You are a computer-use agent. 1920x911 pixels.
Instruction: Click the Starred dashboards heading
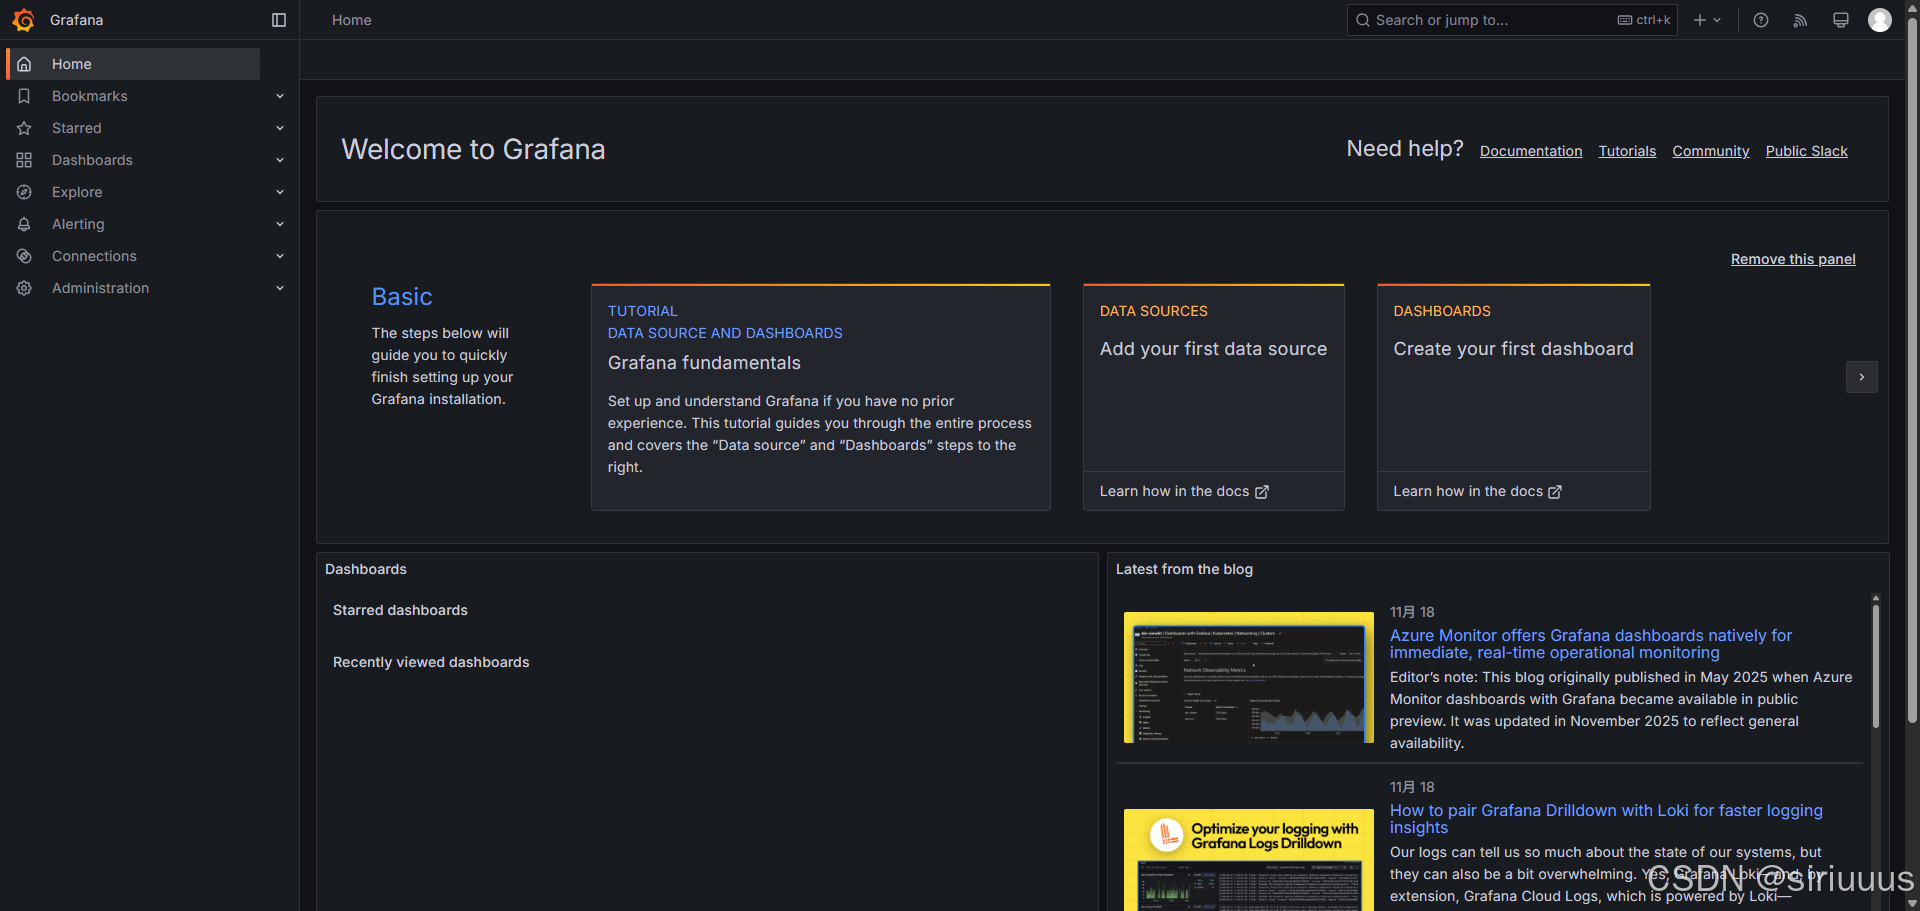click(400, 610)
